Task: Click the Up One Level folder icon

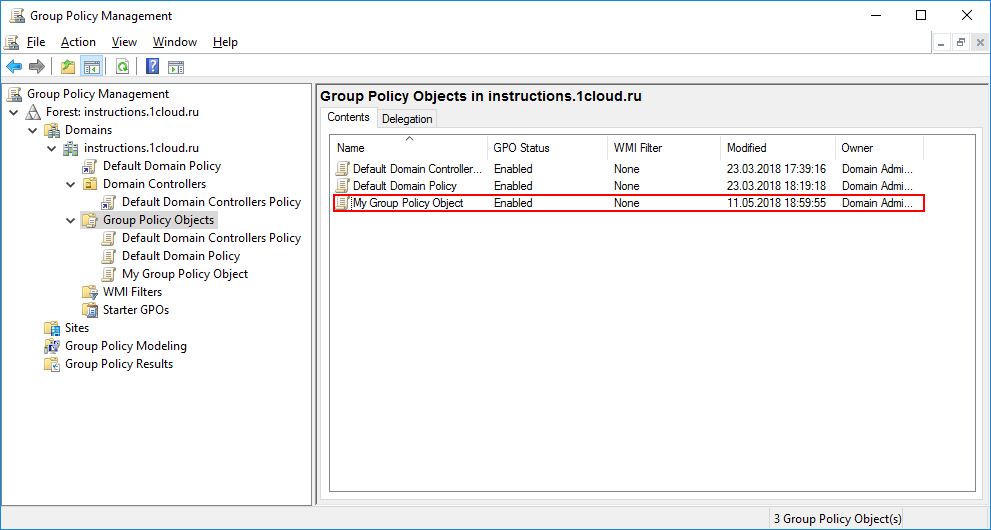Action: pyautogui.click(x=68, y=67)
